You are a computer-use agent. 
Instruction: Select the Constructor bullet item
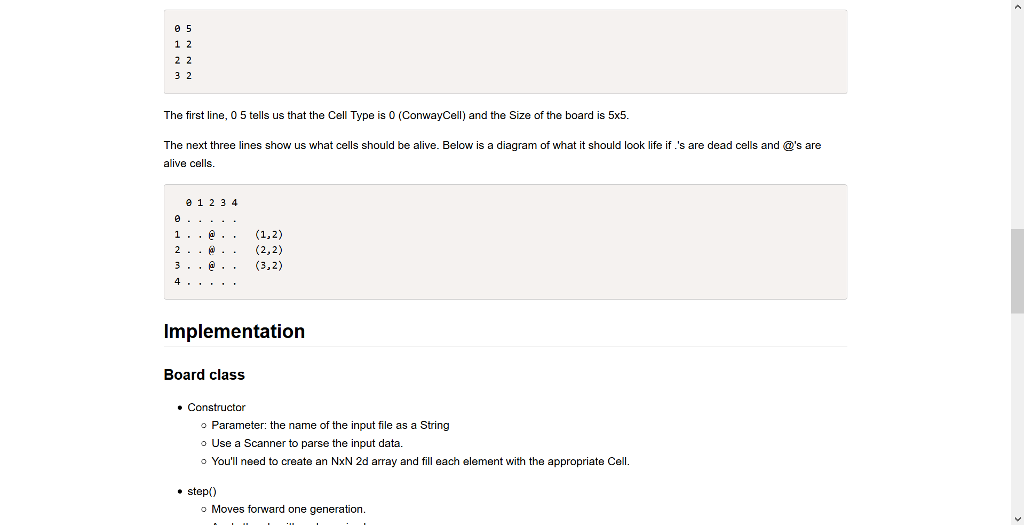pos(216,407)
